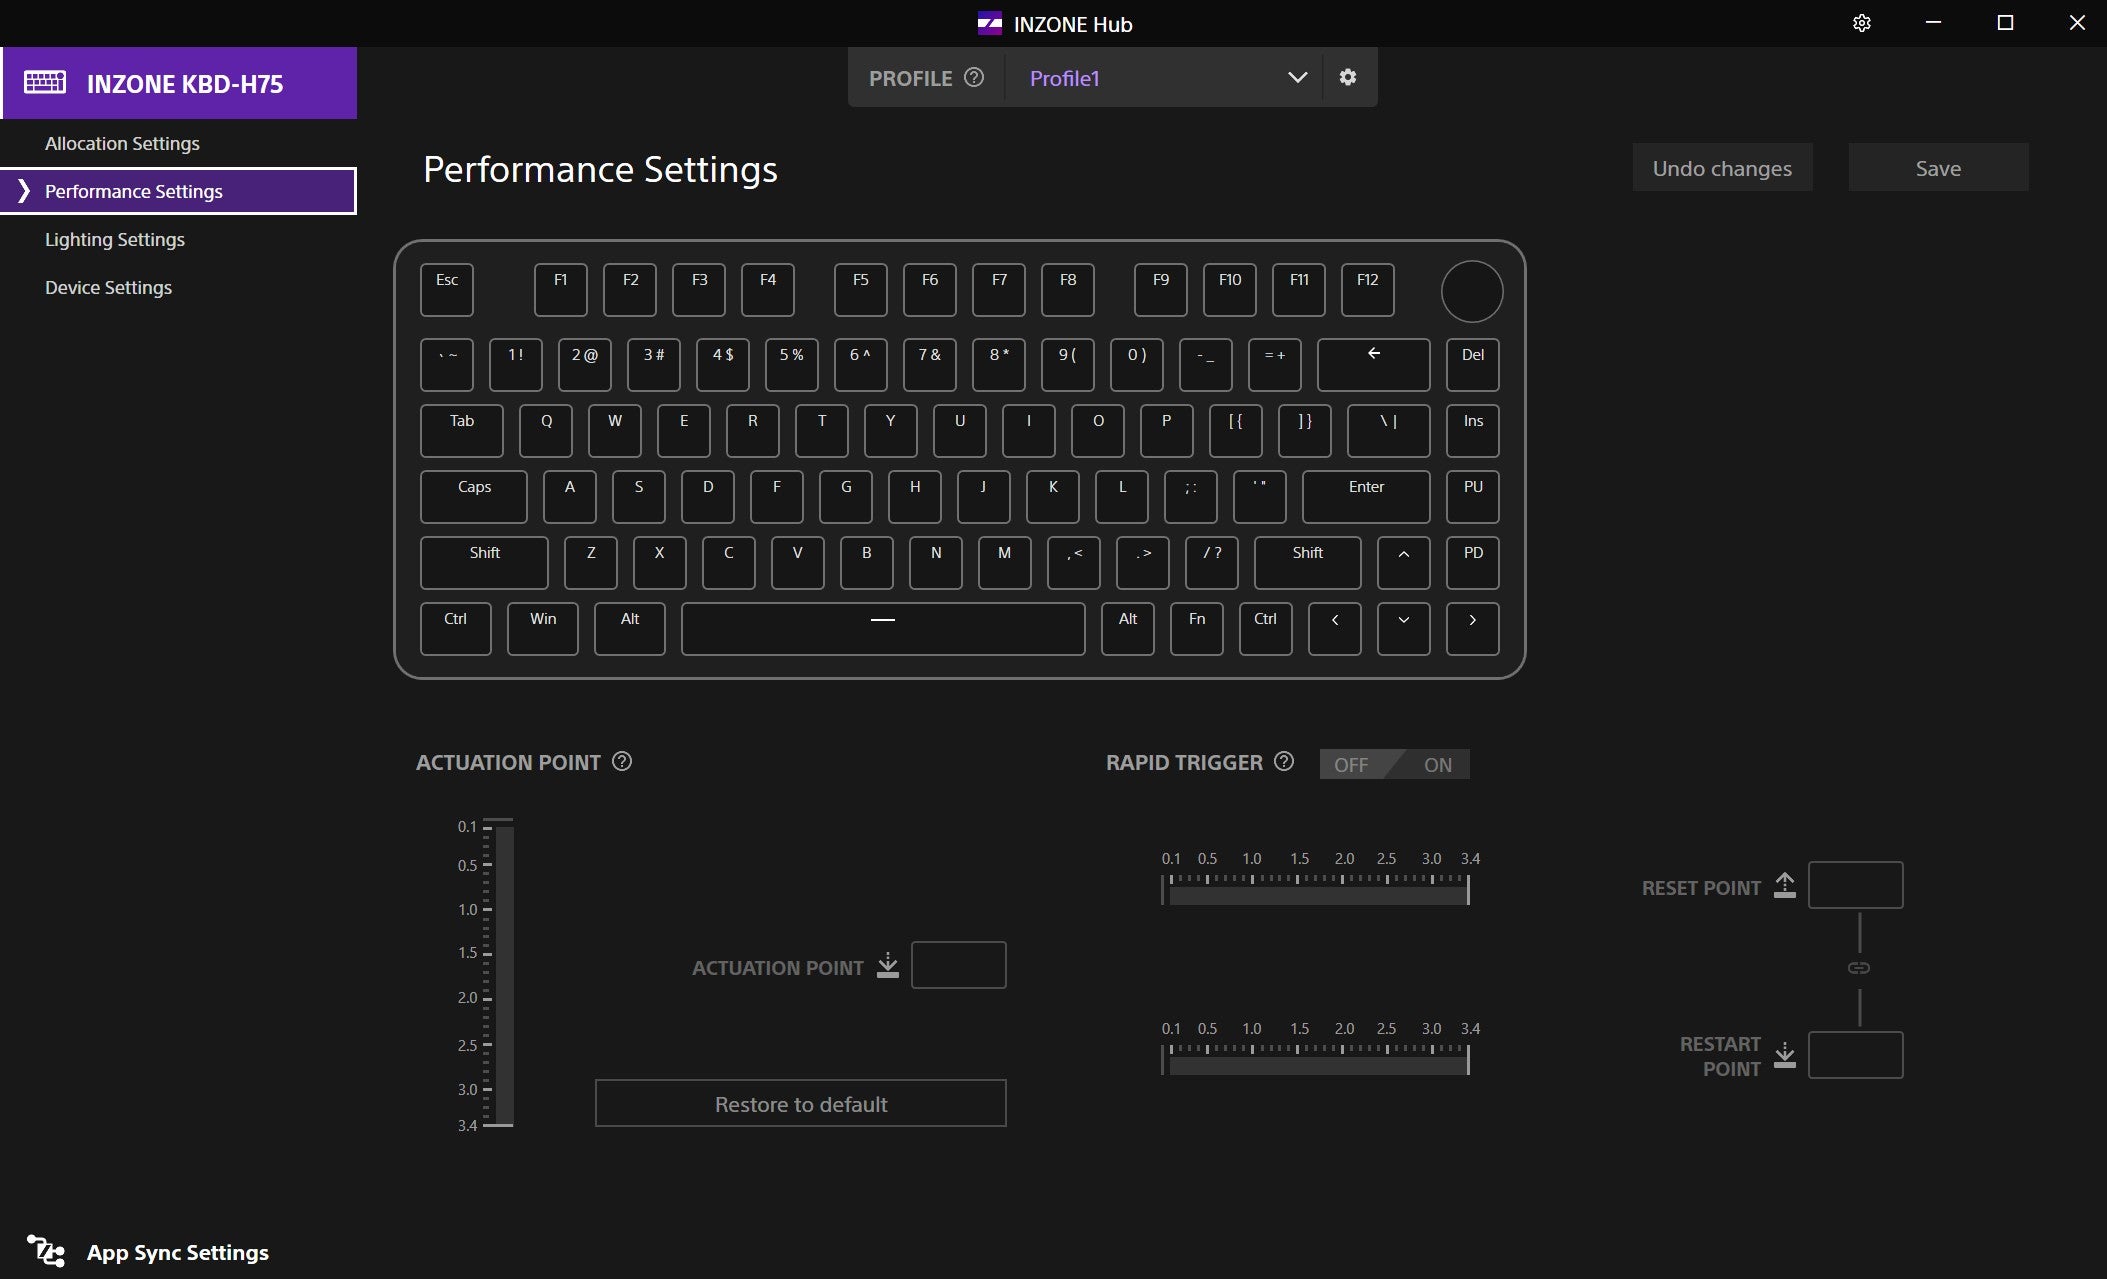Image resolution: width=2107 pixels, height=1279 pixels.
Task: Click the Actuation Point help icon
Action: 622,761
